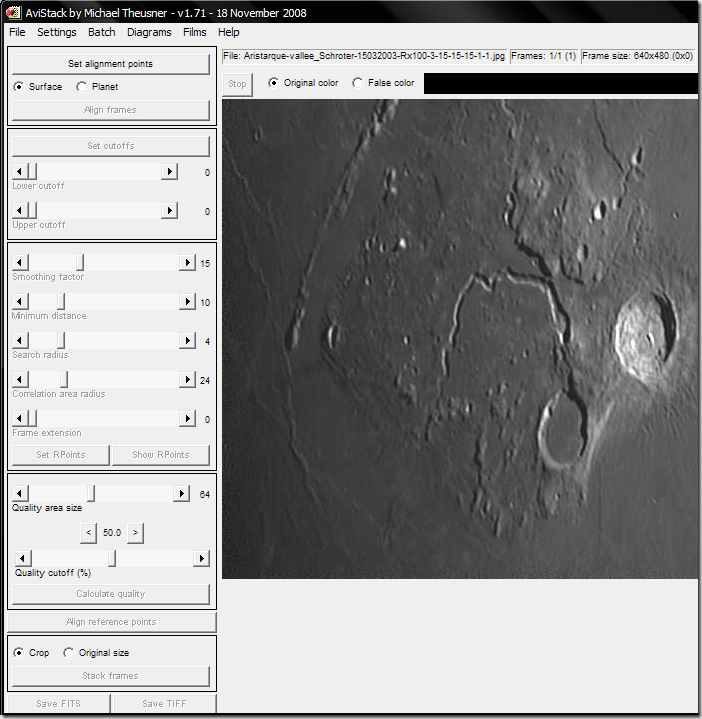Decrease Frame extension with left arrow
The image size is (702, 719).
tap(19, 419)
